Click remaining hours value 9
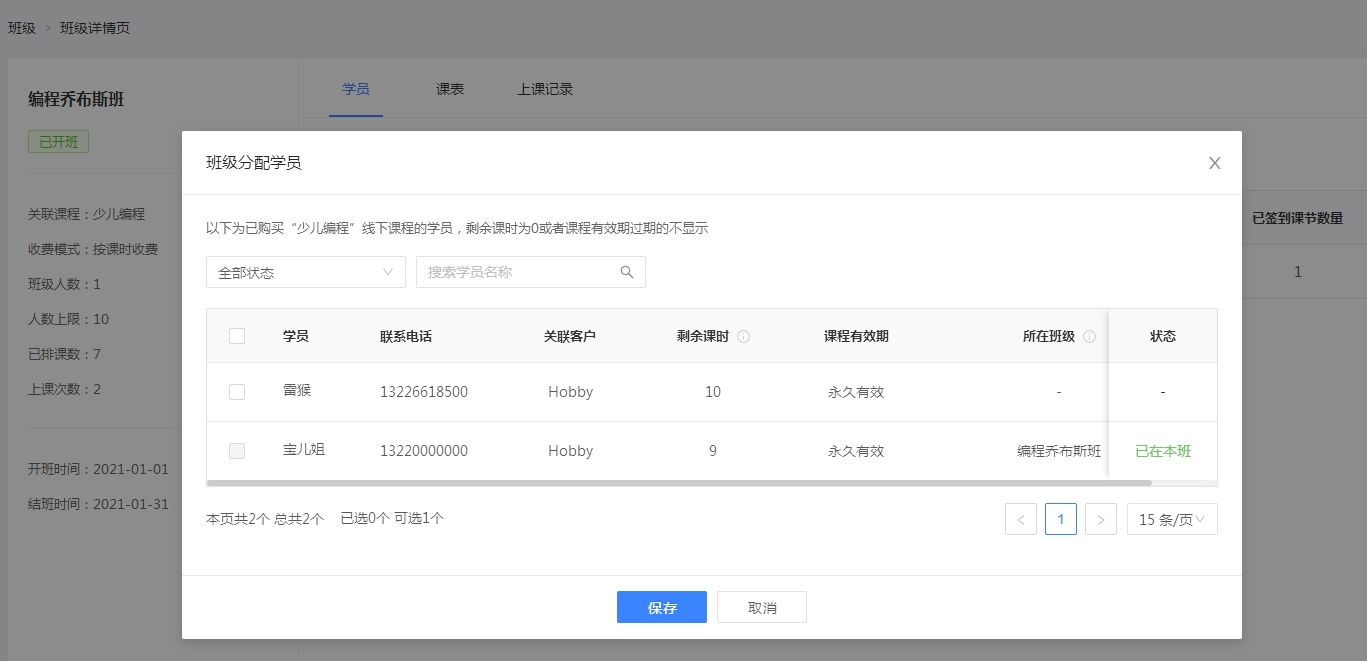The width and height of the screenshot is (1367, 661). click(713, 451)
